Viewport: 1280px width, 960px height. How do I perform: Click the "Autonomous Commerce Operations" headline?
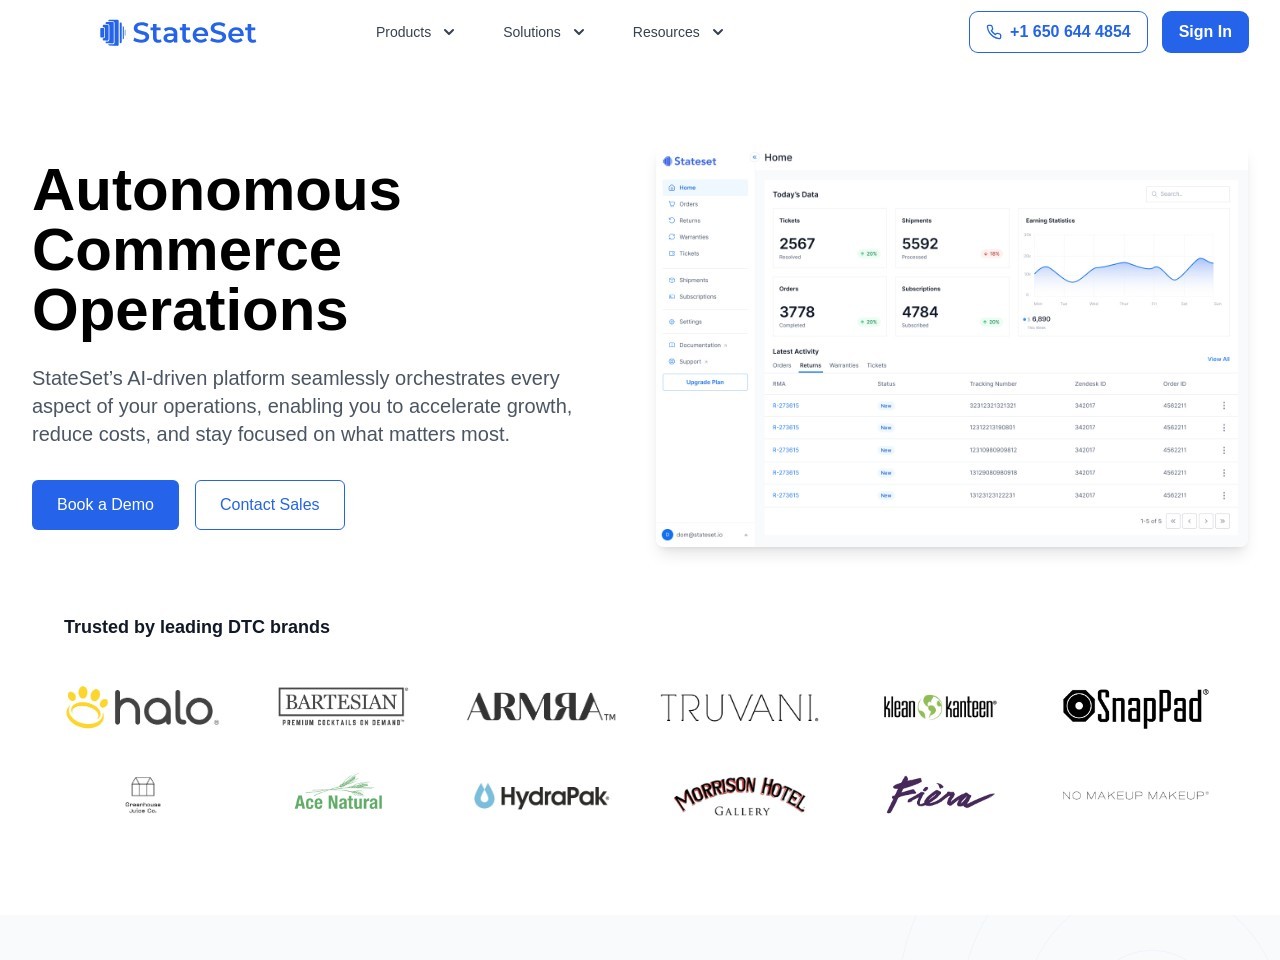coord(217,250)
